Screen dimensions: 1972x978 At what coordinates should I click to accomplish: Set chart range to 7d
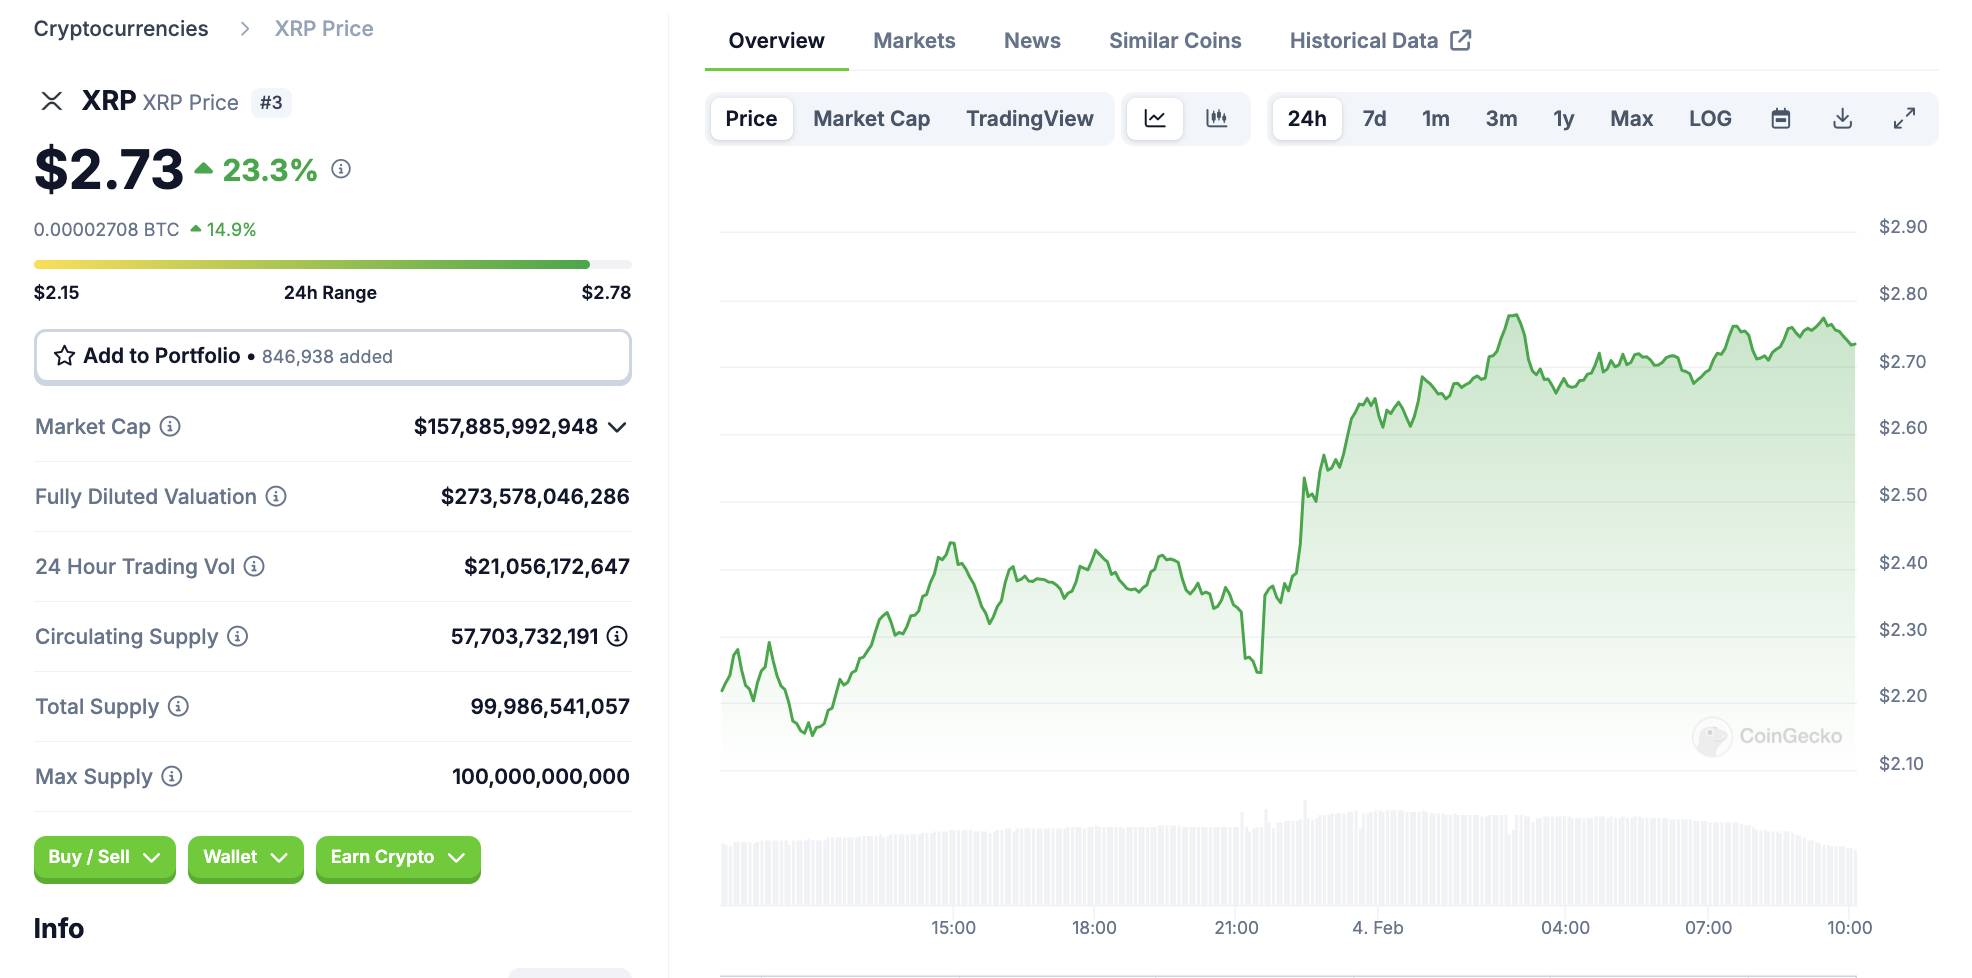1374,118
